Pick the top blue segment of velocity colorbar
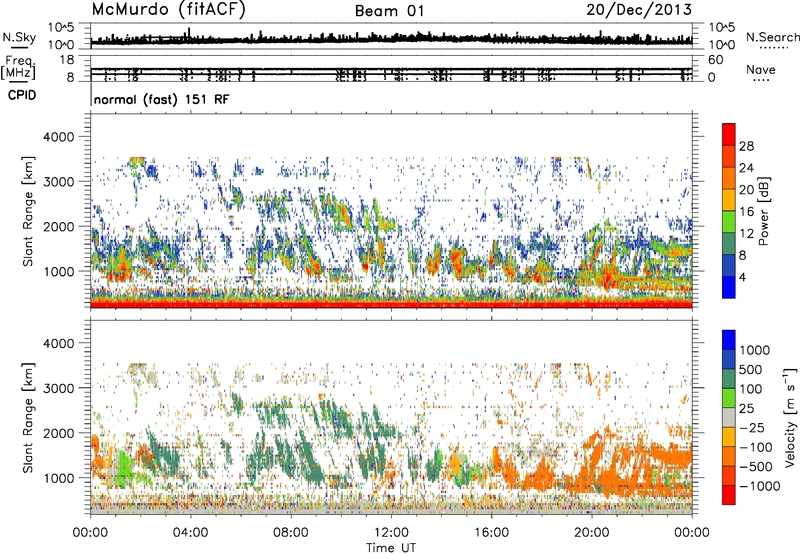This screenshot has width=800, height=554. click(729, 340)
